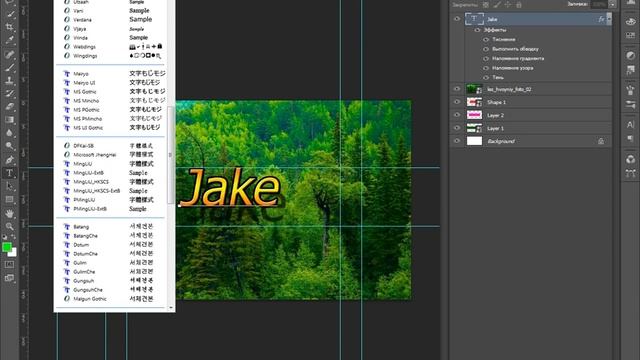Image resolution: width=640 pixels, height=360 pixels.
Task: Change screen mode
Action: [x=10, y=278]
